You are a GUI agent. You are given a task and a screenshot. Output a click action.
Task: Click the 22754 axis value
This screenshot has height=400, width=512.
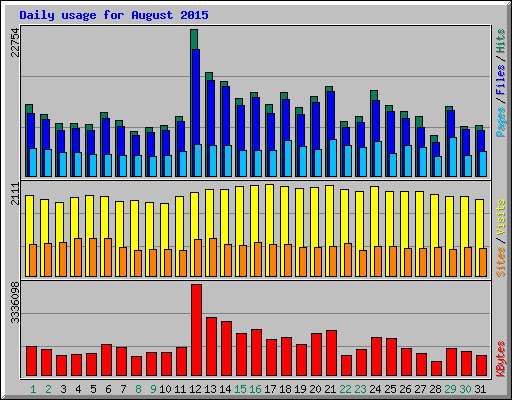point(15,43)
